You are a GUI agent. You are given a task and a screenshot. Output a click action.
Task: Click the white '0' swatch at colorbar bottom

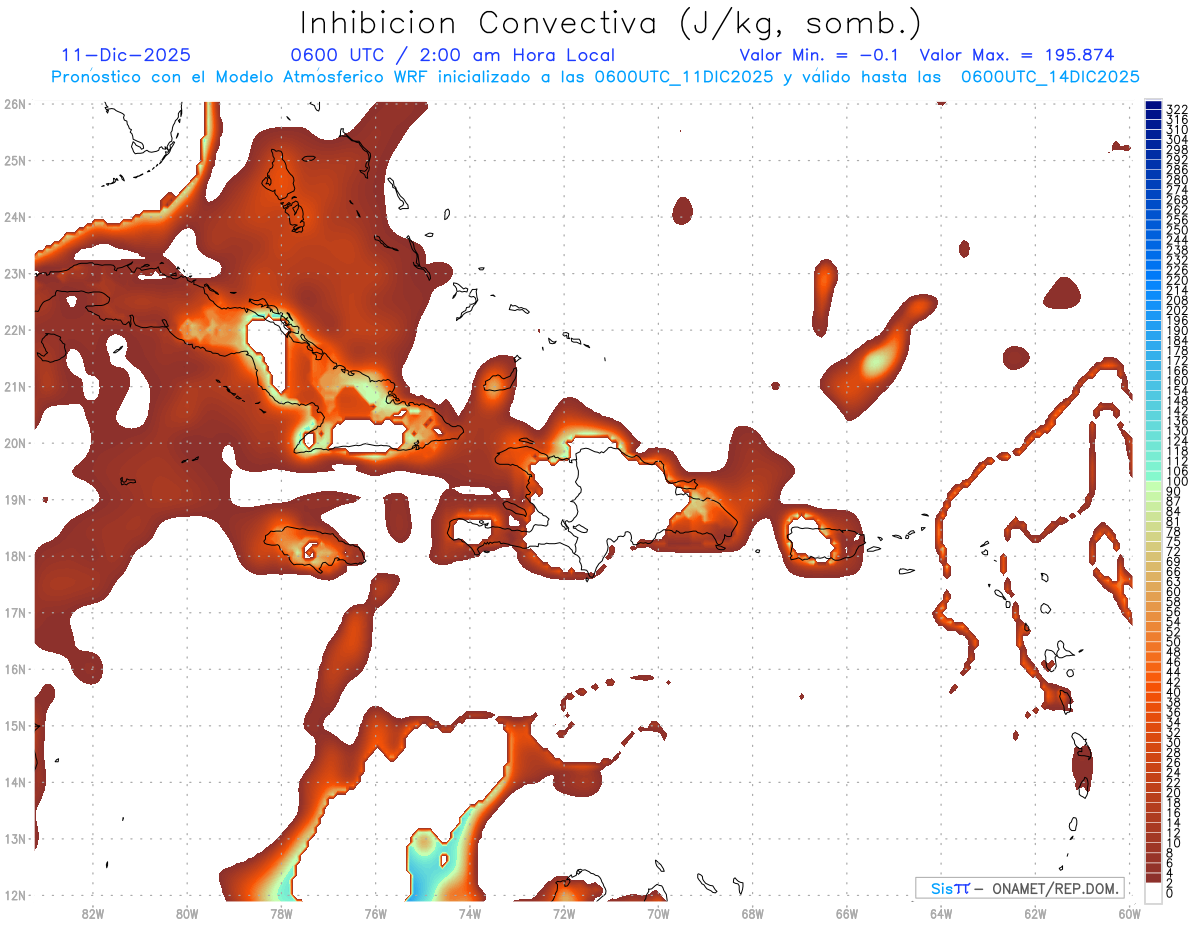(x=1154, y=893)
